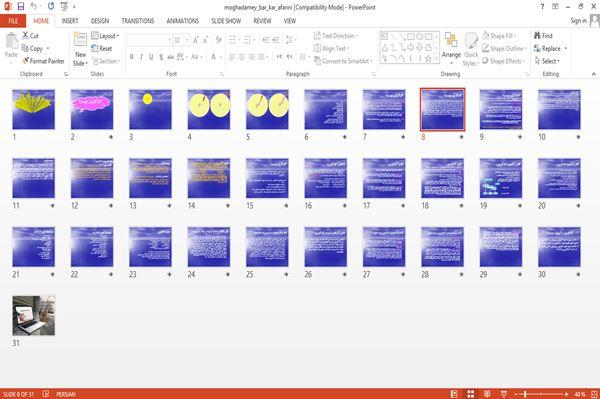The height and width of the screenshot is (399, 600).
Task: Select slide 1 thumbnail
Action: point(34,109)
